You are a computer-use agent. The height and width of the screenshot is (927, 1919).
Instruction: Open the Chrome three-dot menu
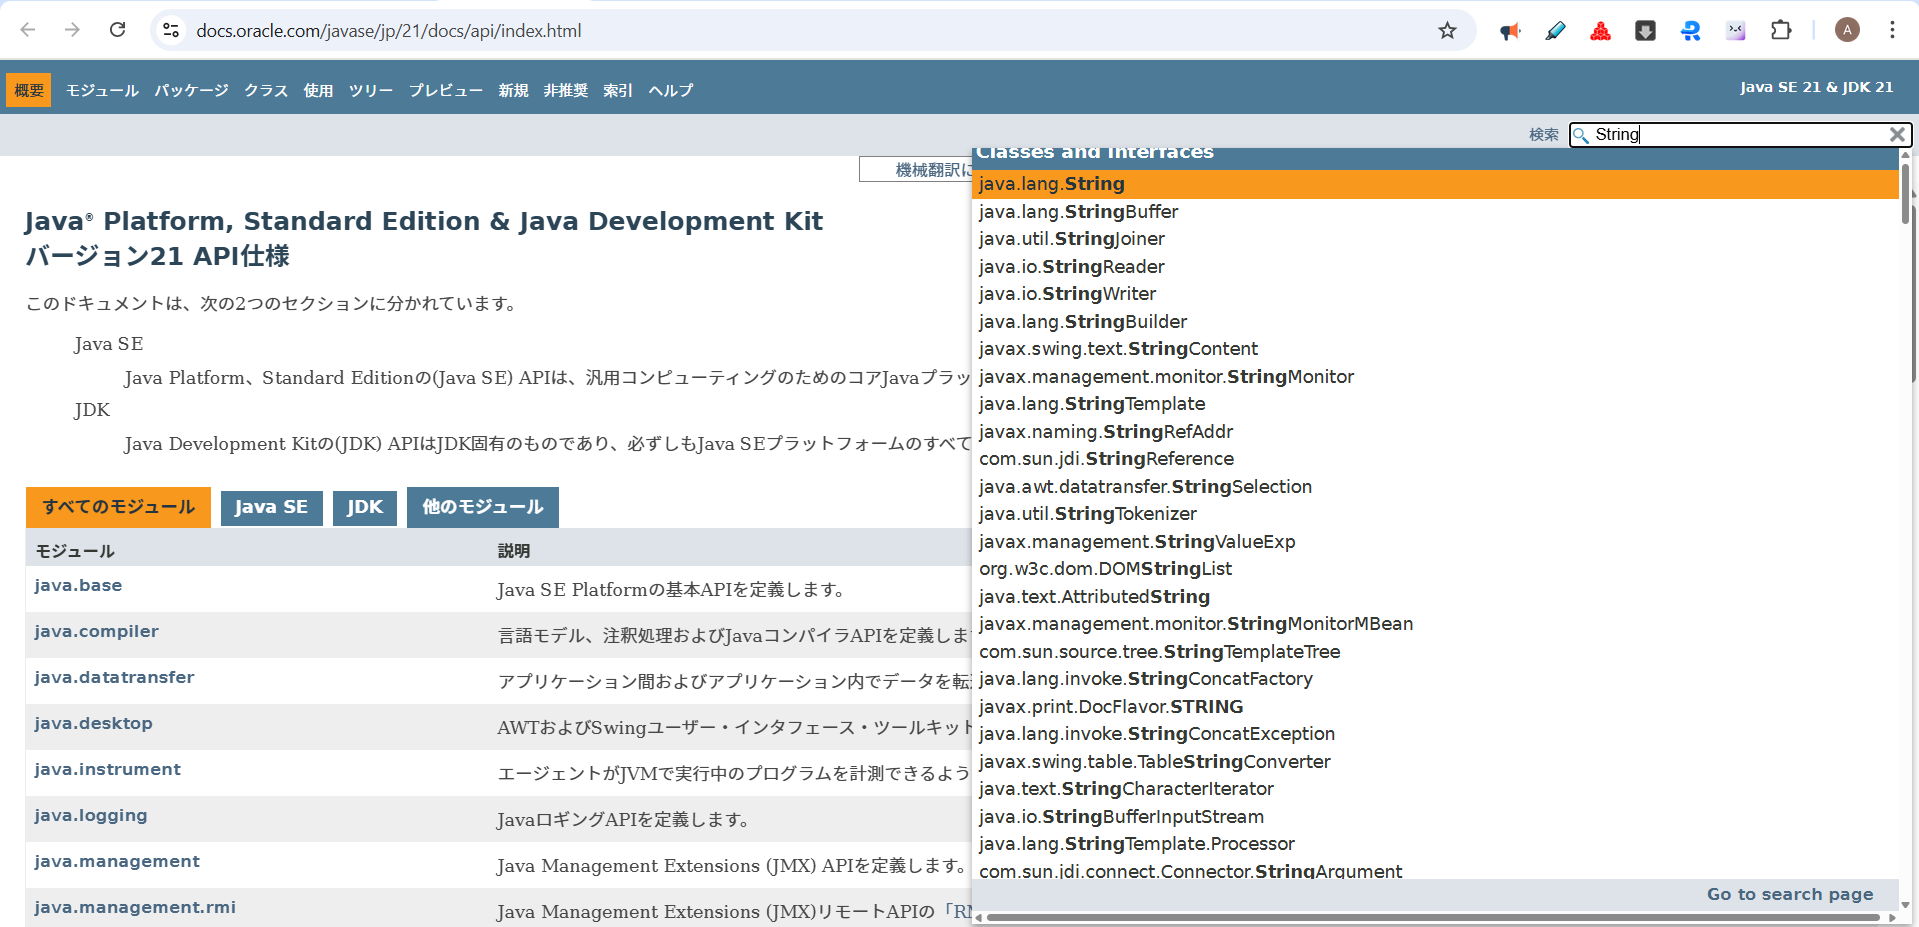pos(1892,30)
